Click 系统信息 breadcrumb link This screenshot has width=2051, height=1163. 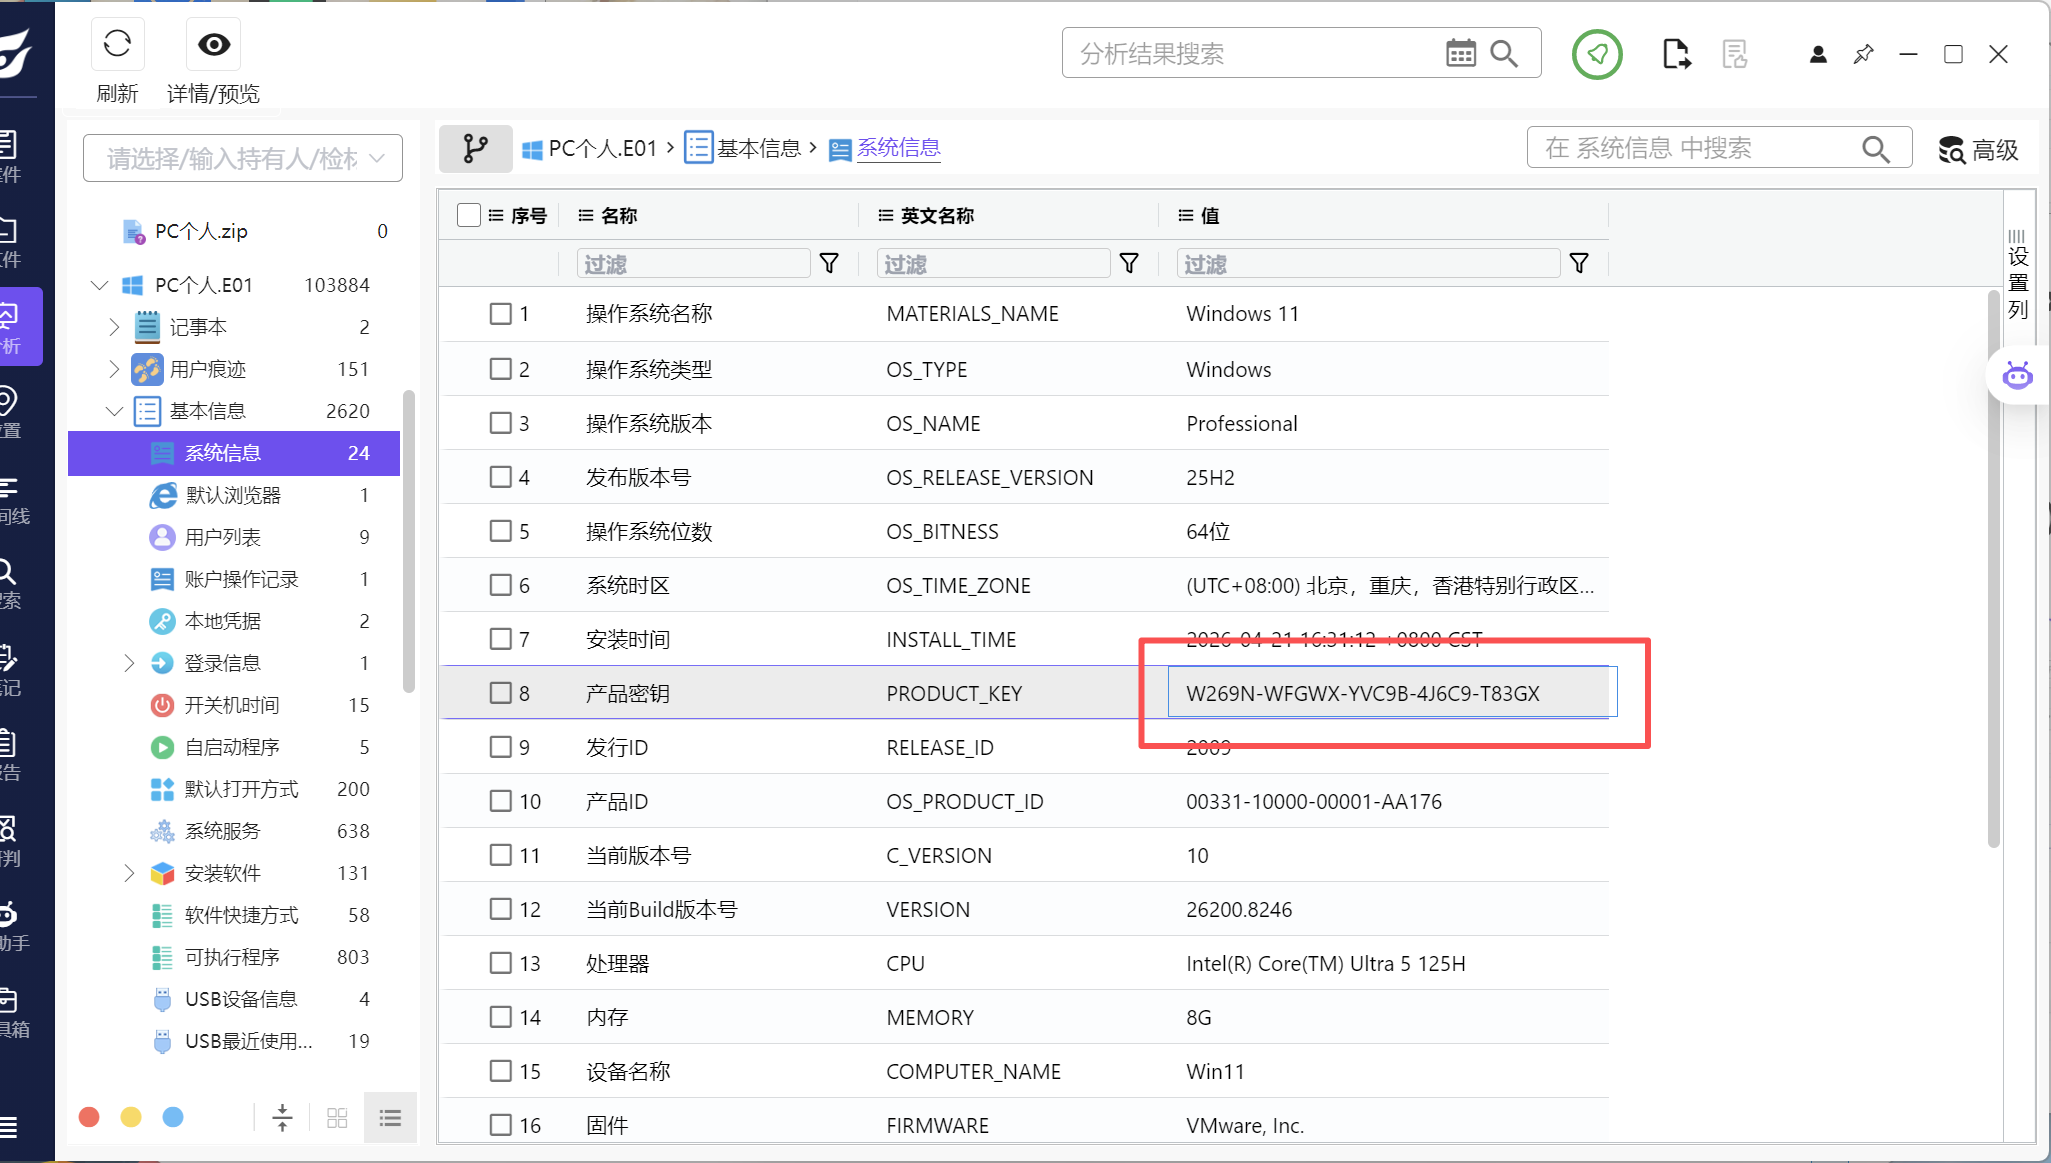[899, 148]
